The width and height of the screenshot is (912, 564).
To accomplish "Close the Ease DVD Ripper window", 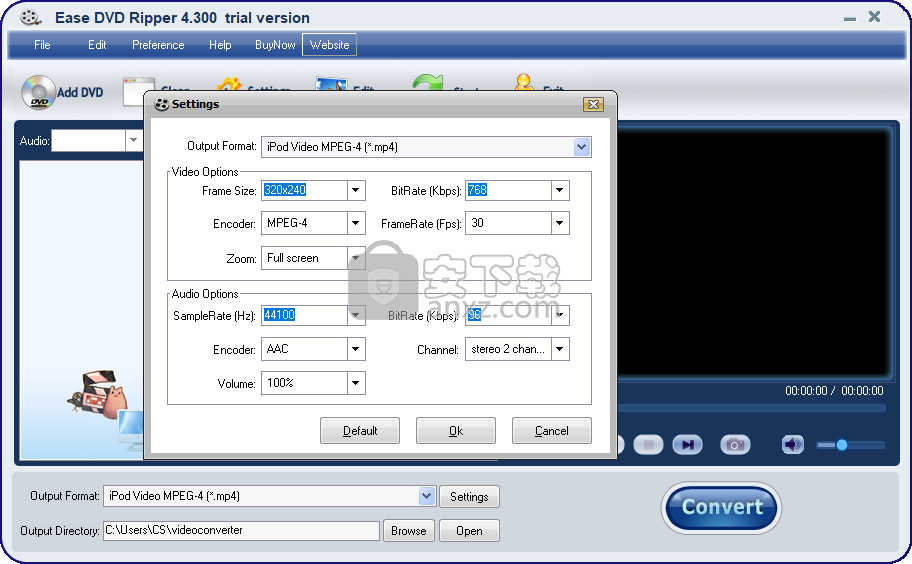I will click(x=874, y=17).
